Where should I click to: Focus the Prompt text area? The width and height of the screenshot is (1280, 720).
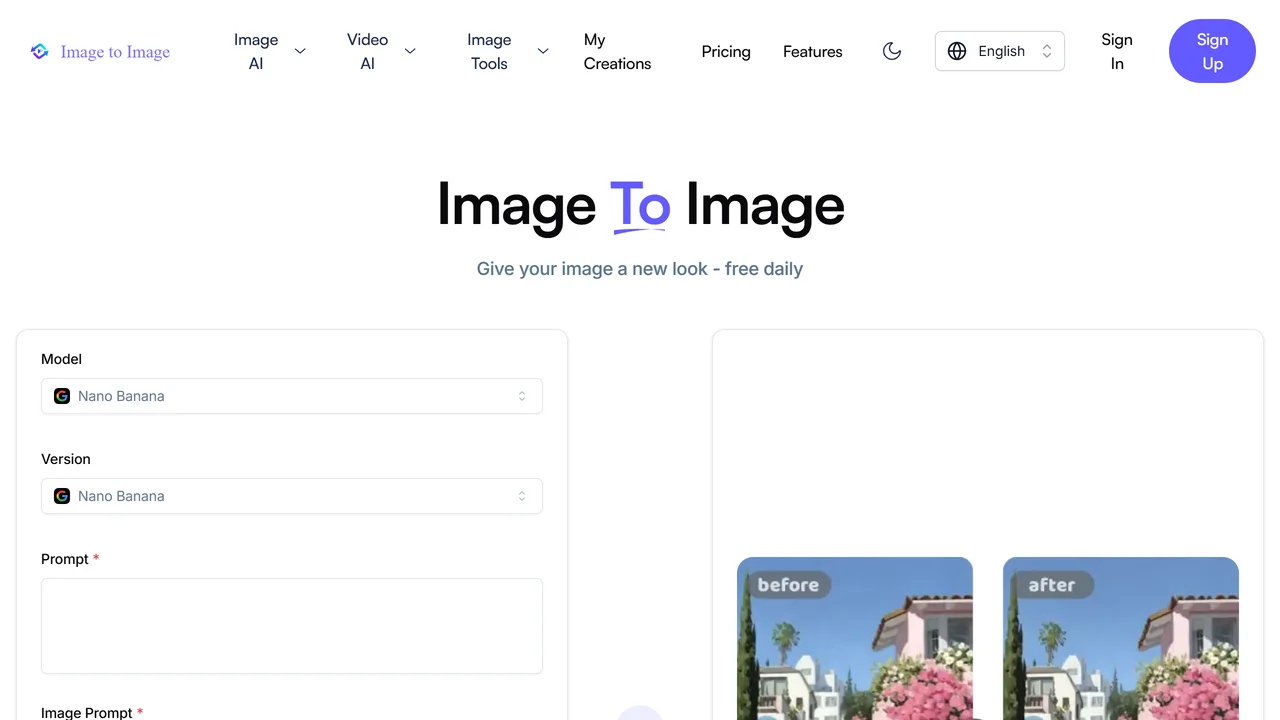coord(292,626)
